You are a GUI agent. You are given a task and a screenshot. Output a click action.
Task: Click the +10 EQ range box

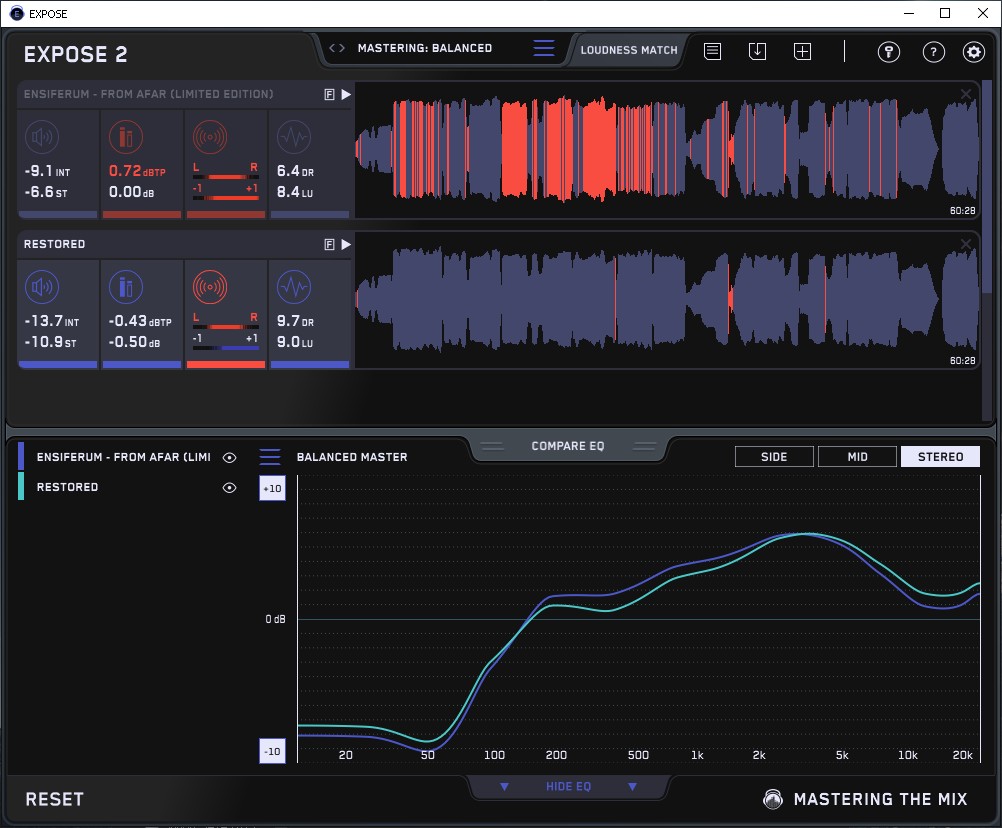272,489
